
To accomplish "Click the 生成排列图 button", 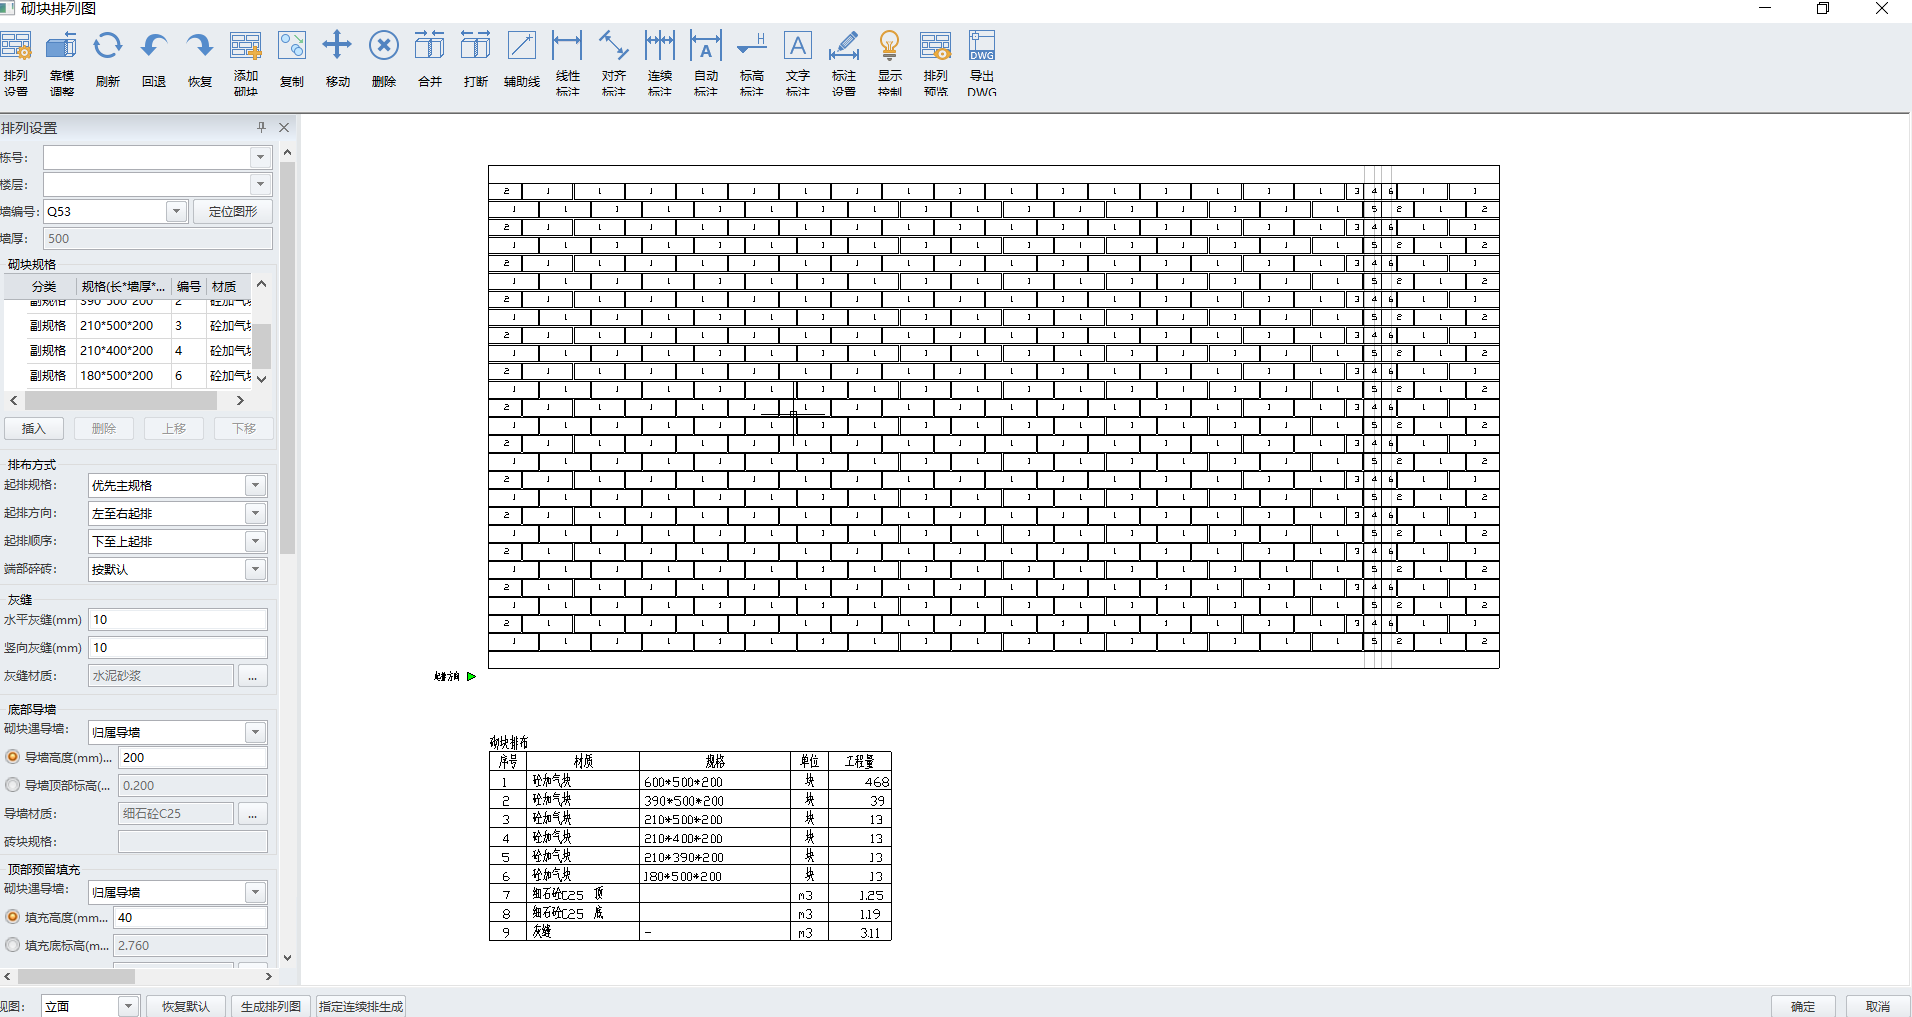I will point(271,1006).
